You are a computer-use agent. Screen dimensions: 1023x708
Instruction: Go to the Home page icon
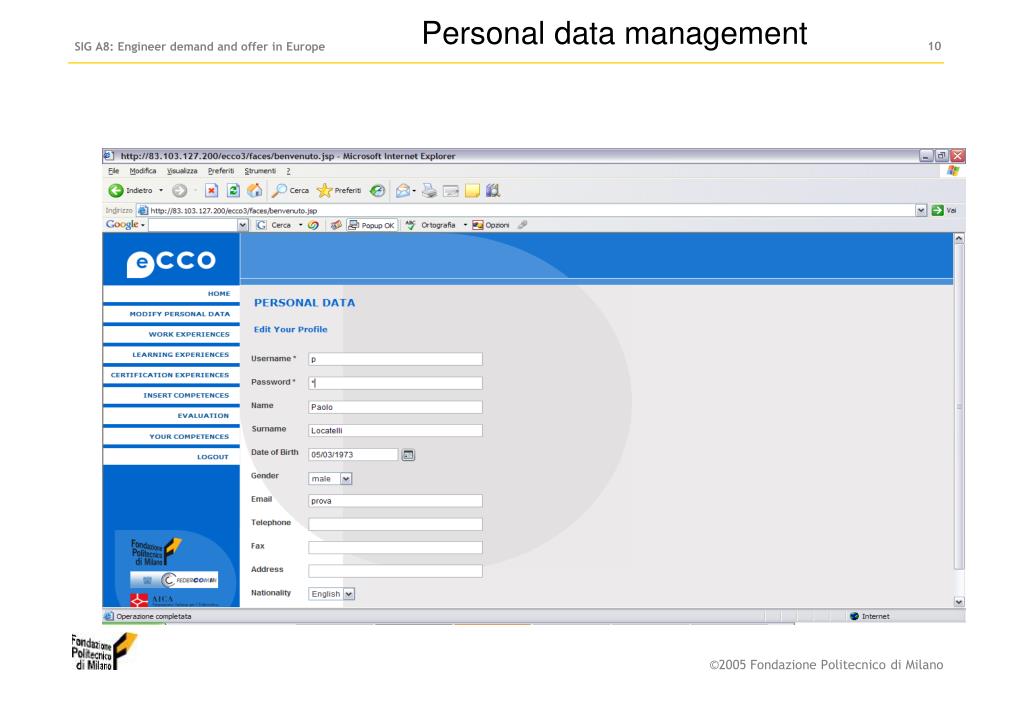[x=255, y=191]
